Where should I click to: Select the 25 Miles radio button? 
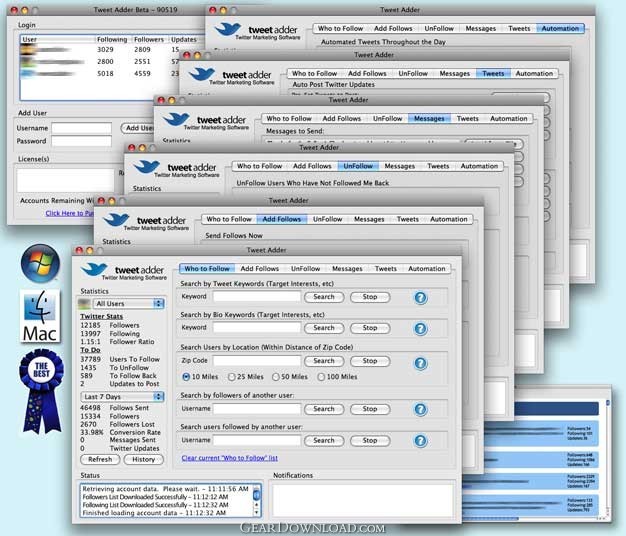coord(230,377)
